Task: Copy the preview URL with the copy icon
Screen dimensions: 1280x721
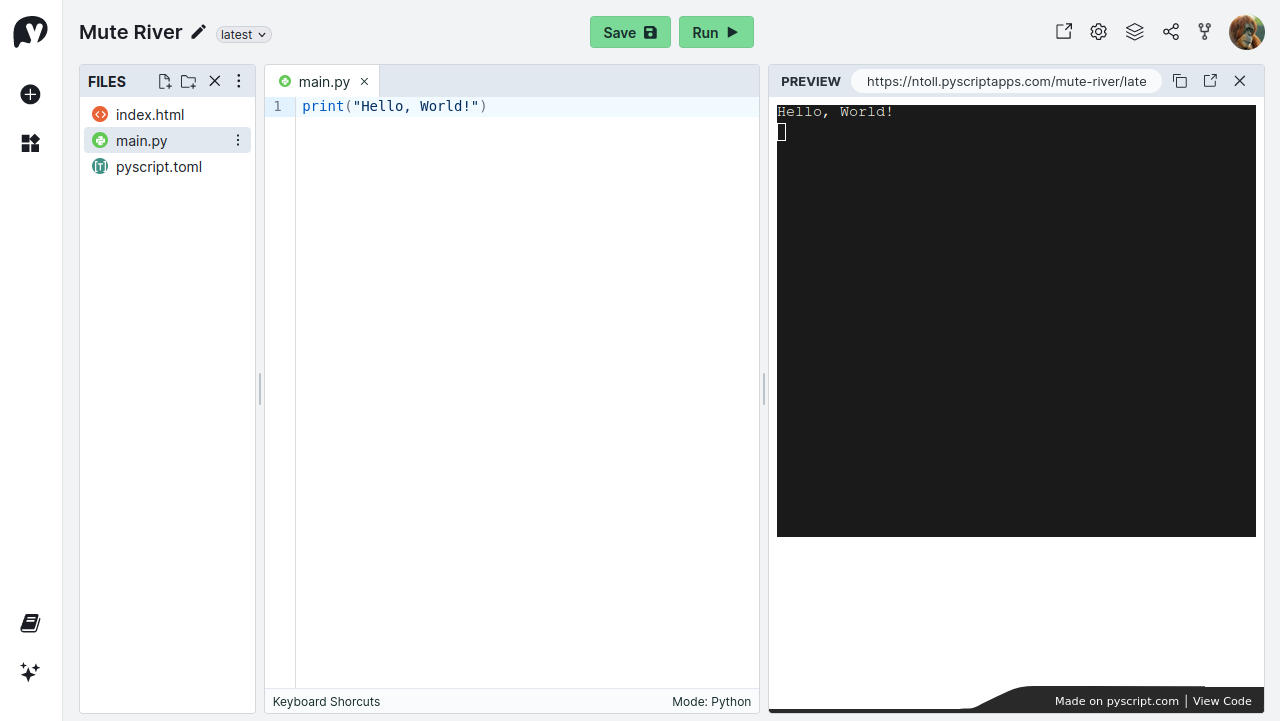Action: 1180,81
